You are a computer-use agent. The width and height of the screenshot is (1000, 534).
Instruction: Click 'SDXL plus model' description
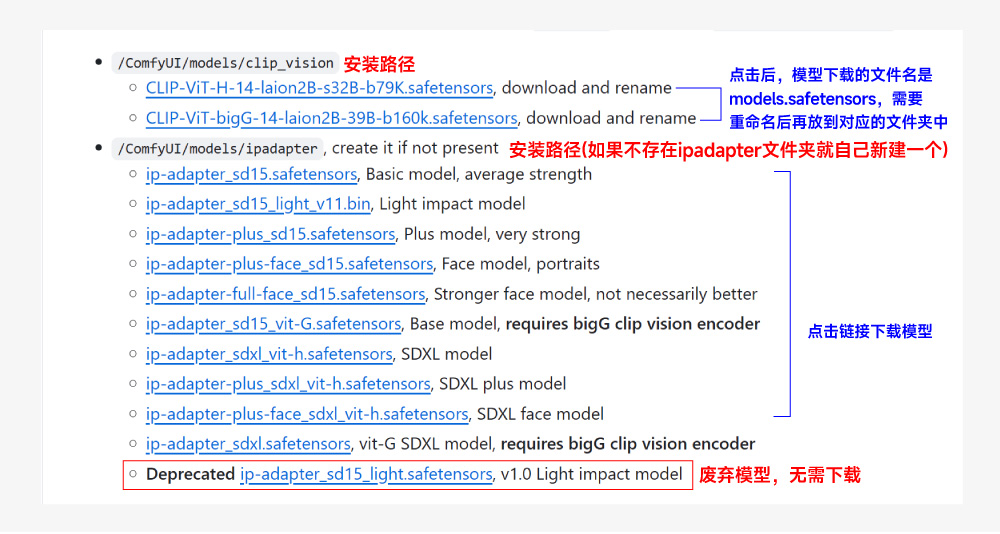[503, 384]
